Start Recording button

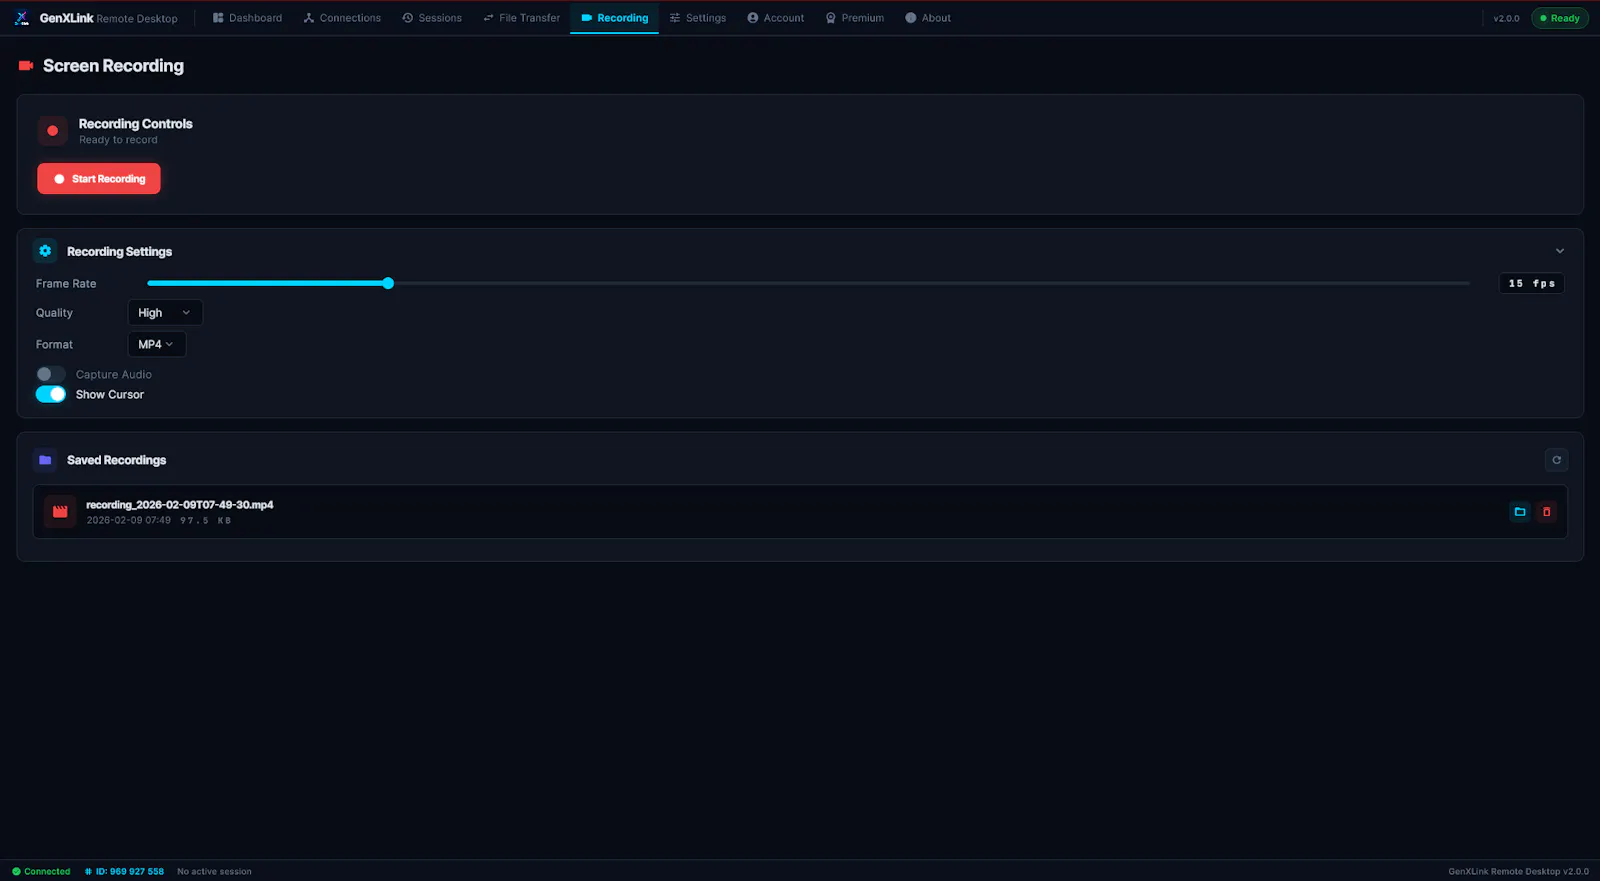pos(99,179)
